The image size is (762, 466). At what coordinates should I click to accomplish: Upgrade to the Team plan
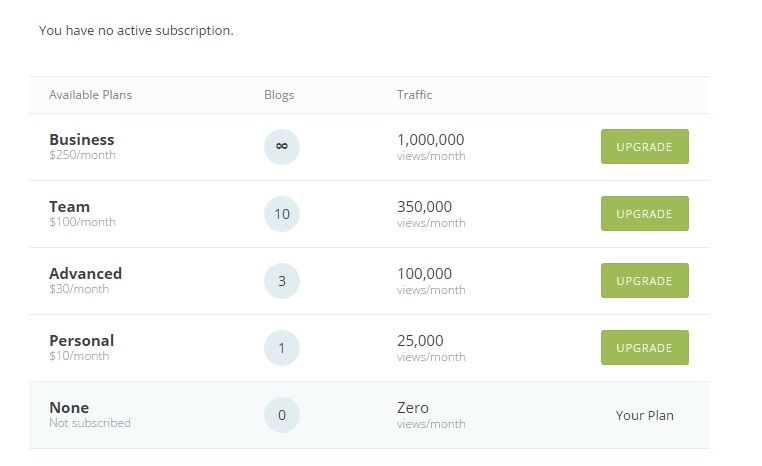(x=644, y=213)
